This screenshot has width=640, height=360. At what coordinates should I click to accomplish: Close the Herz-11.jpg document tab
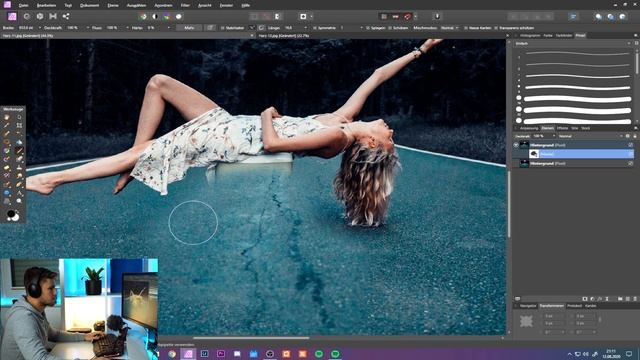pyautogui.click(x=251, y=36)
